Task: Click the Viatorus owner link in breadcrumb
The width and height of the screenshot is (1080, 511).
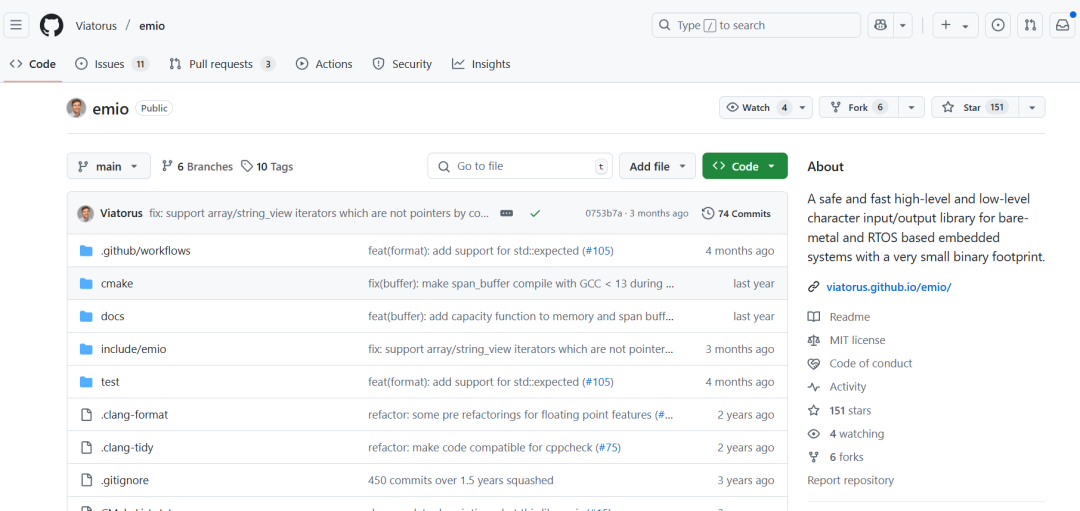Action: point(96,26)
